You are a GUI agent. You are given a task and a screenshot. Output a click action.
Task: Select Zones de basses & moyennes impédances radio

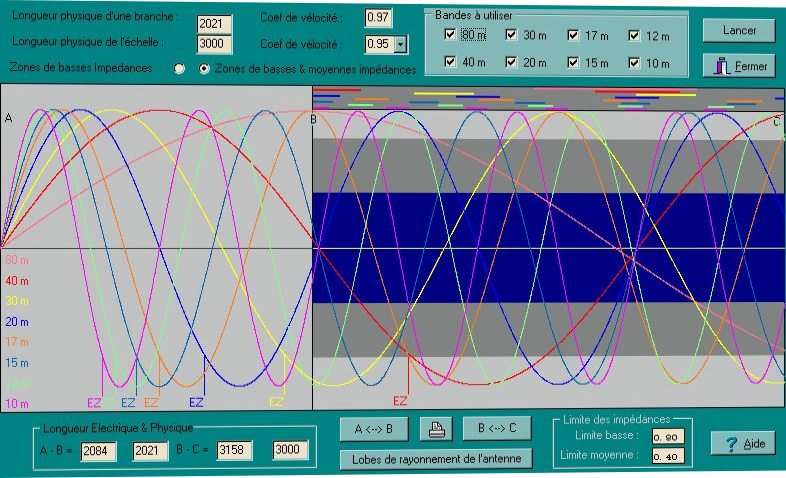(204, 69)
